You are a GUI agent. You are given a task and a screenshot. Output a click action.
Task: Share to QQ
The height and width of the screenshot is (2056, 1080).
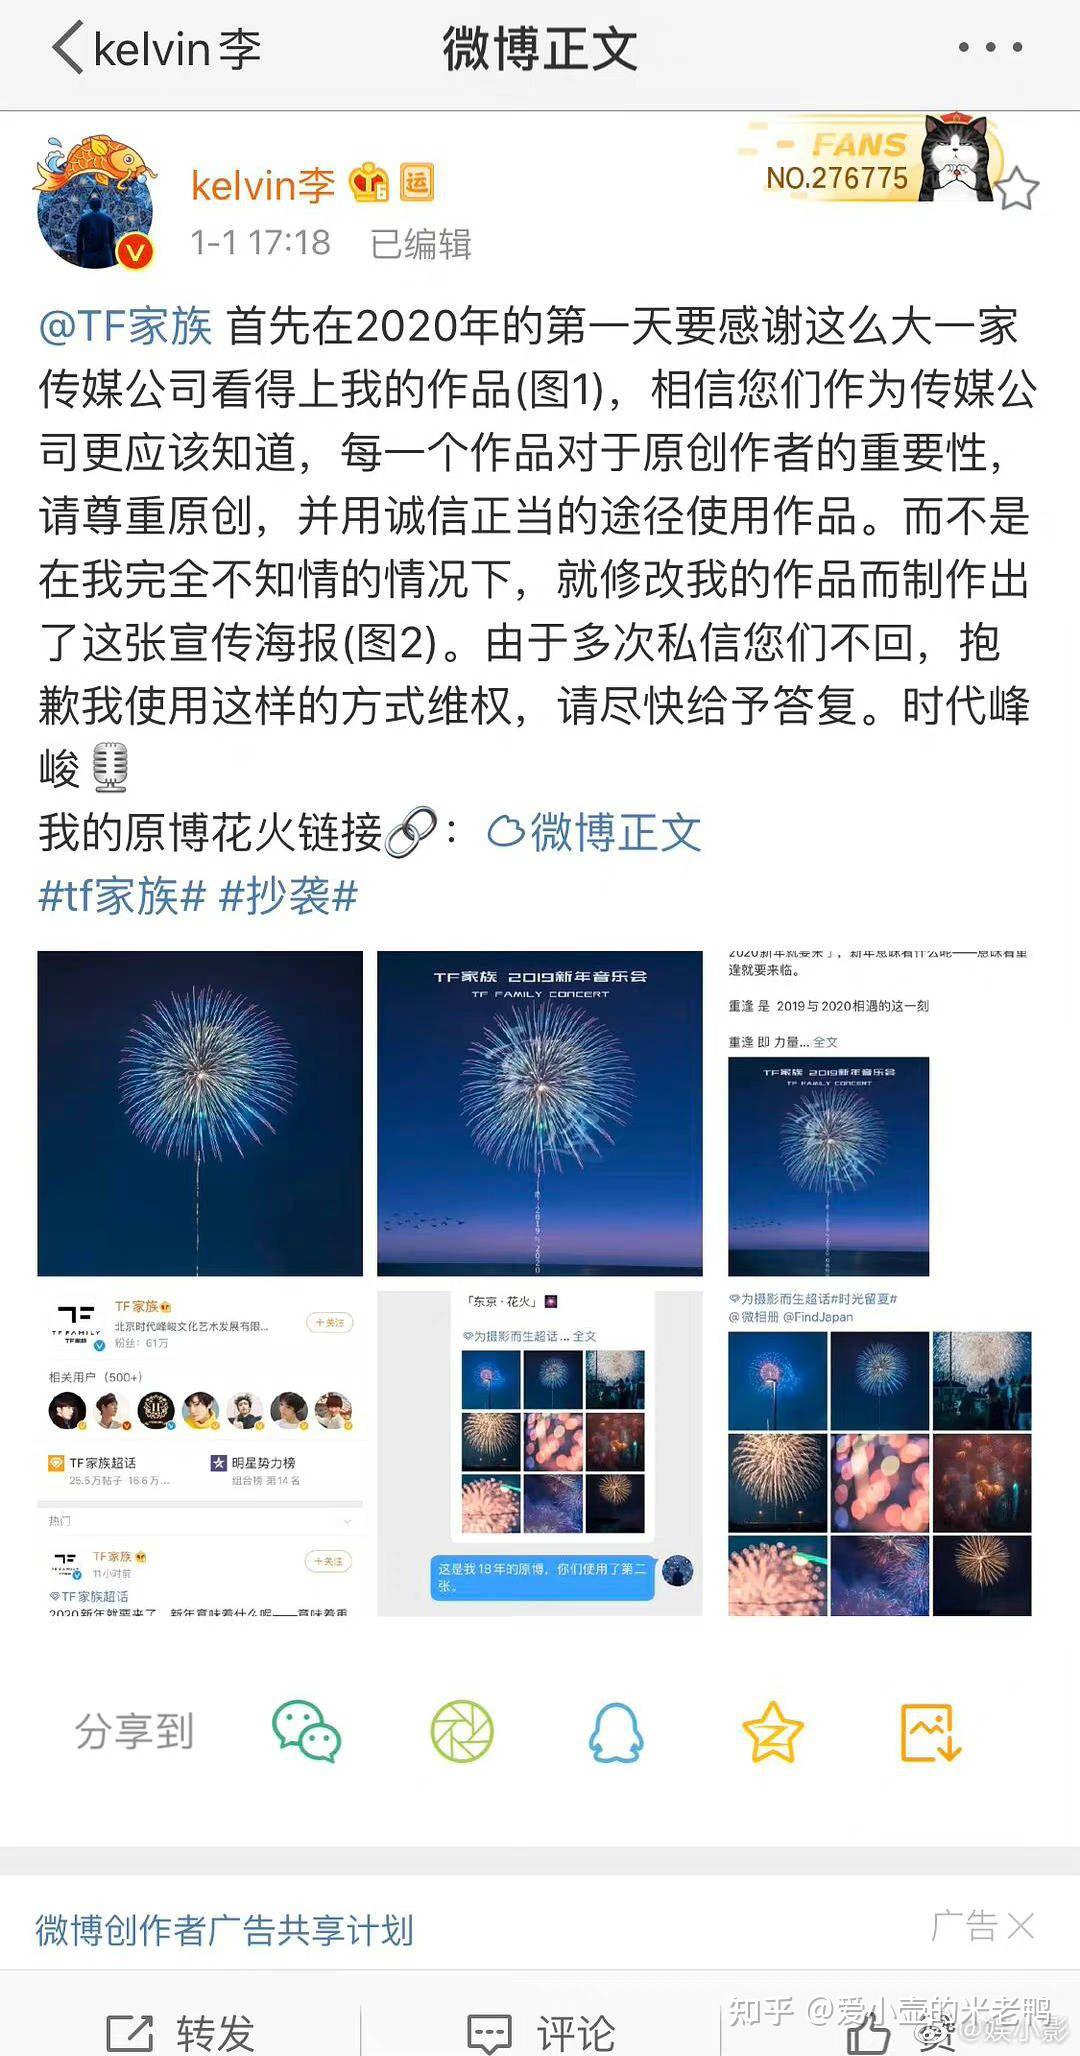616,1731
